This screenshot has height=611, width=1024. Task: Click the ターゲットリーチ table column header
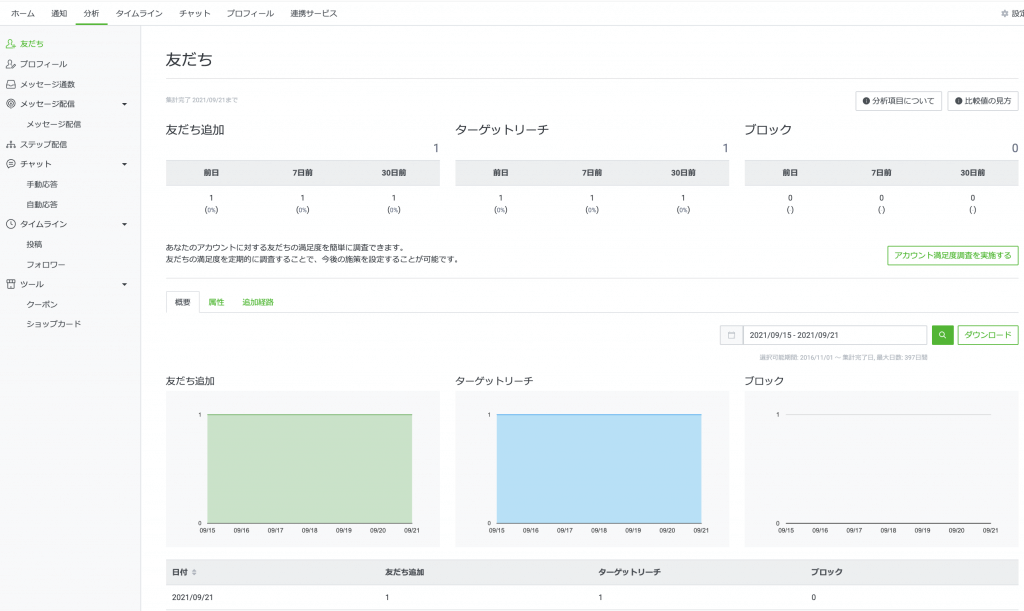(630, 572)
